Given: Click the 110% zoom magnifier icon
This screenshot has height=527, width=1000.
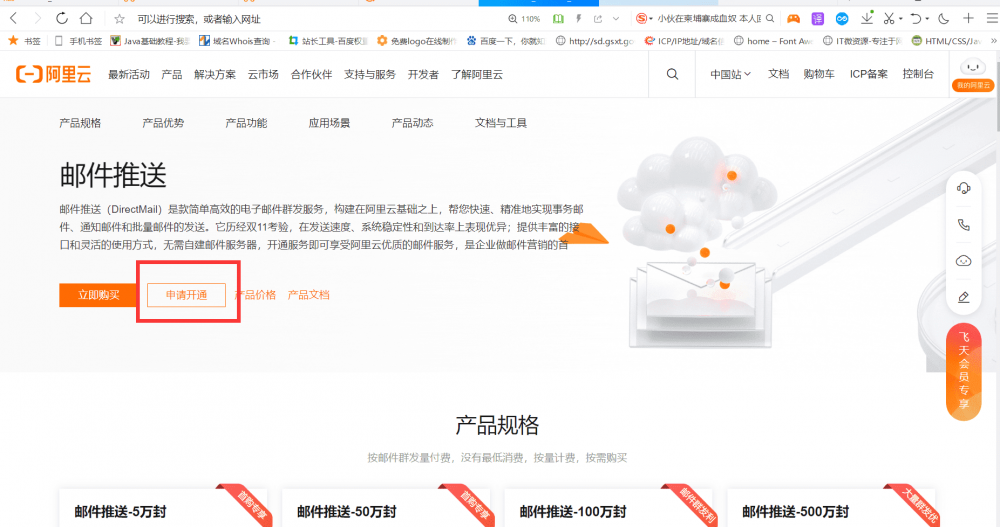Looking at the screenshot, I should pos(513,19).
